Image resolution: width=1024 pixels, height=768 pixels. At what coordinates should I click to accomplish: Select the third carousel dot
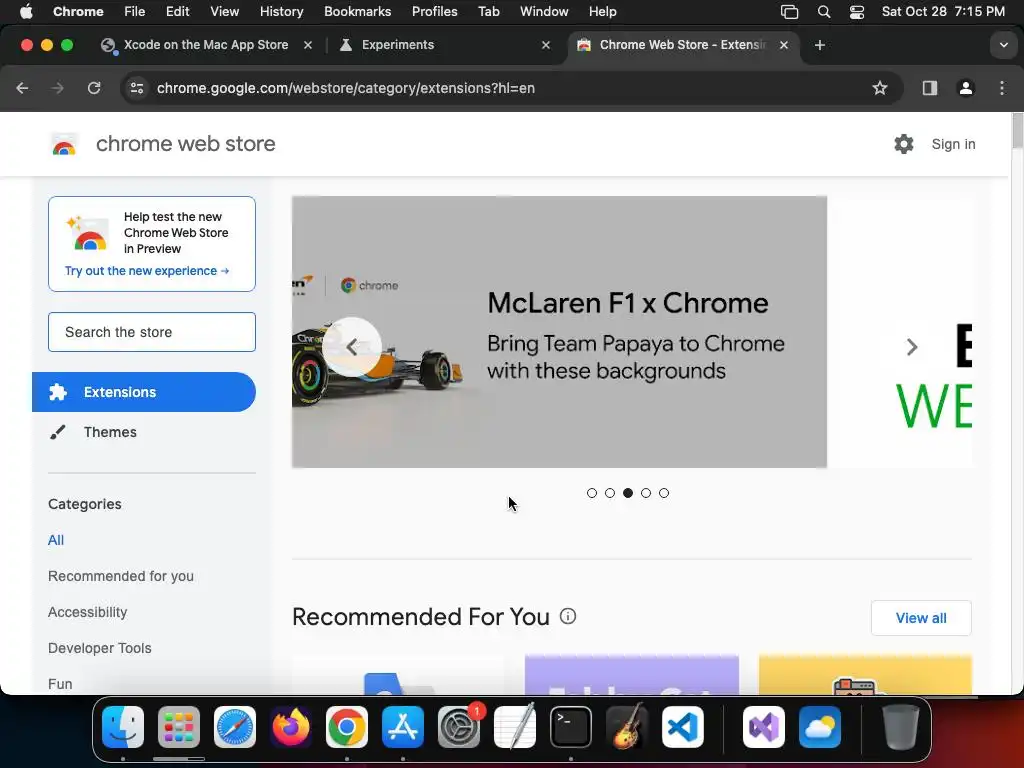point(628,493)
